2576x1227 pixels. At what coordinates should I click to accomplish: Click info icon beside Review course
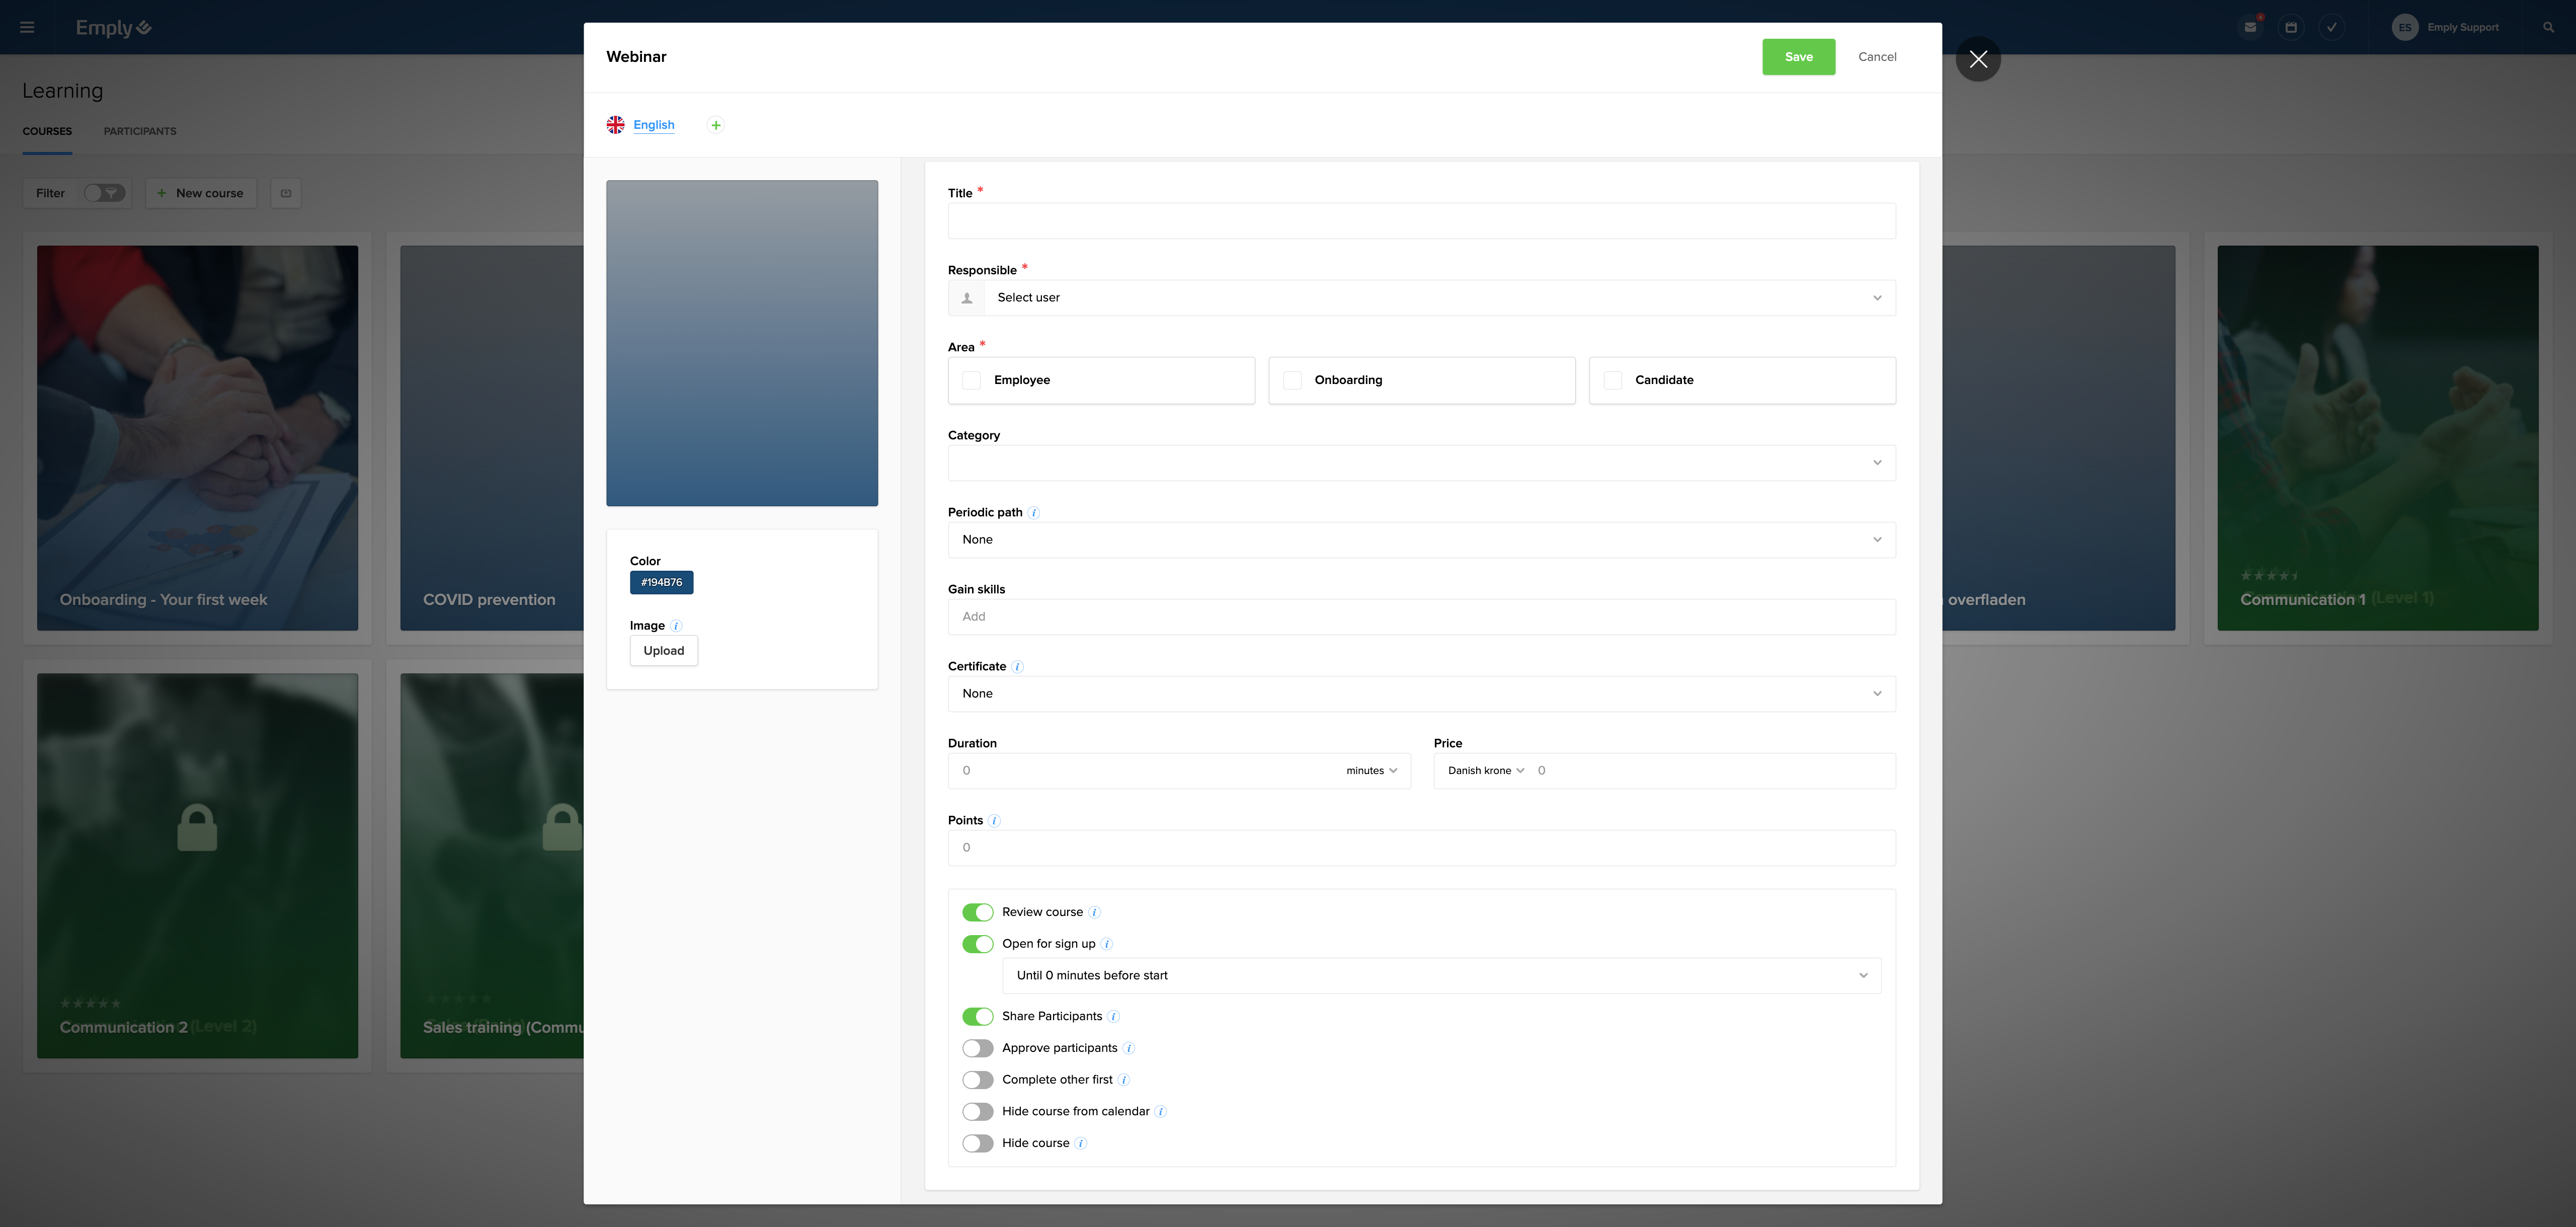click(x=1094, y=912)
